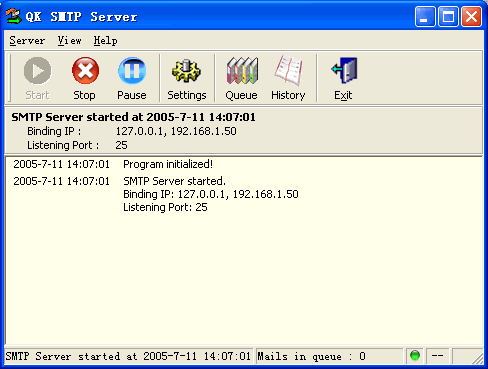Select the 'SMTP Server started.' log entry
Image resolution: width=488 pixels, height=369 pixels.
click(174, 181)
